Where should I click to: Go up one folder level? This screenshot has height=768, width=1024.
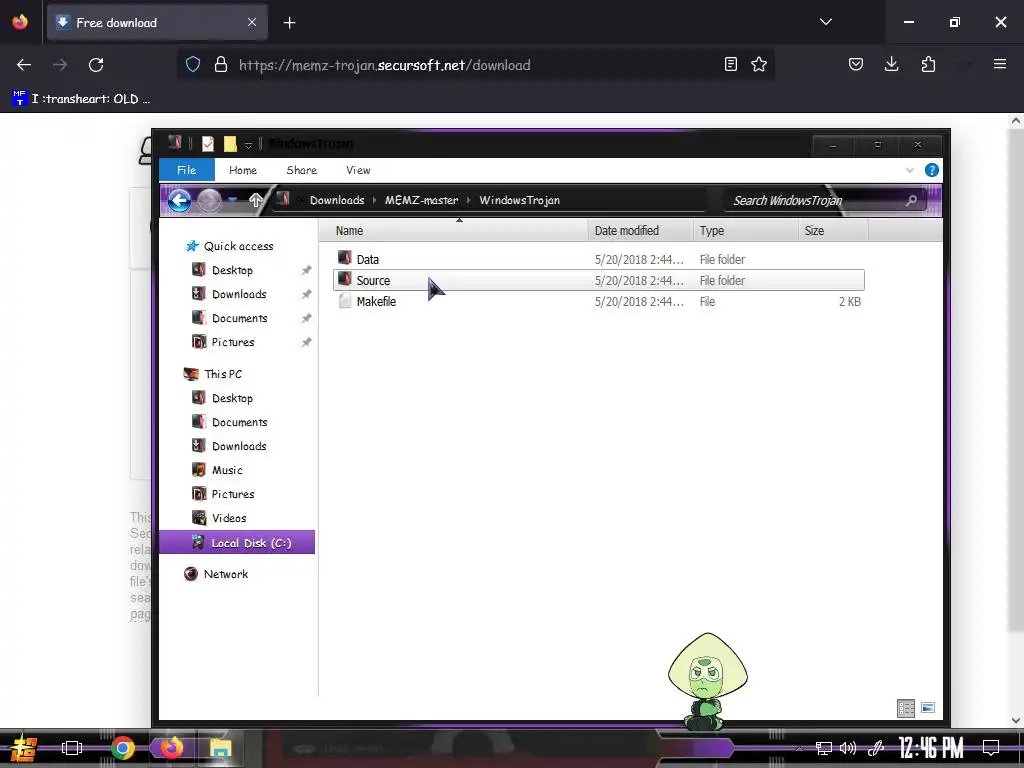tap(255, 200)
